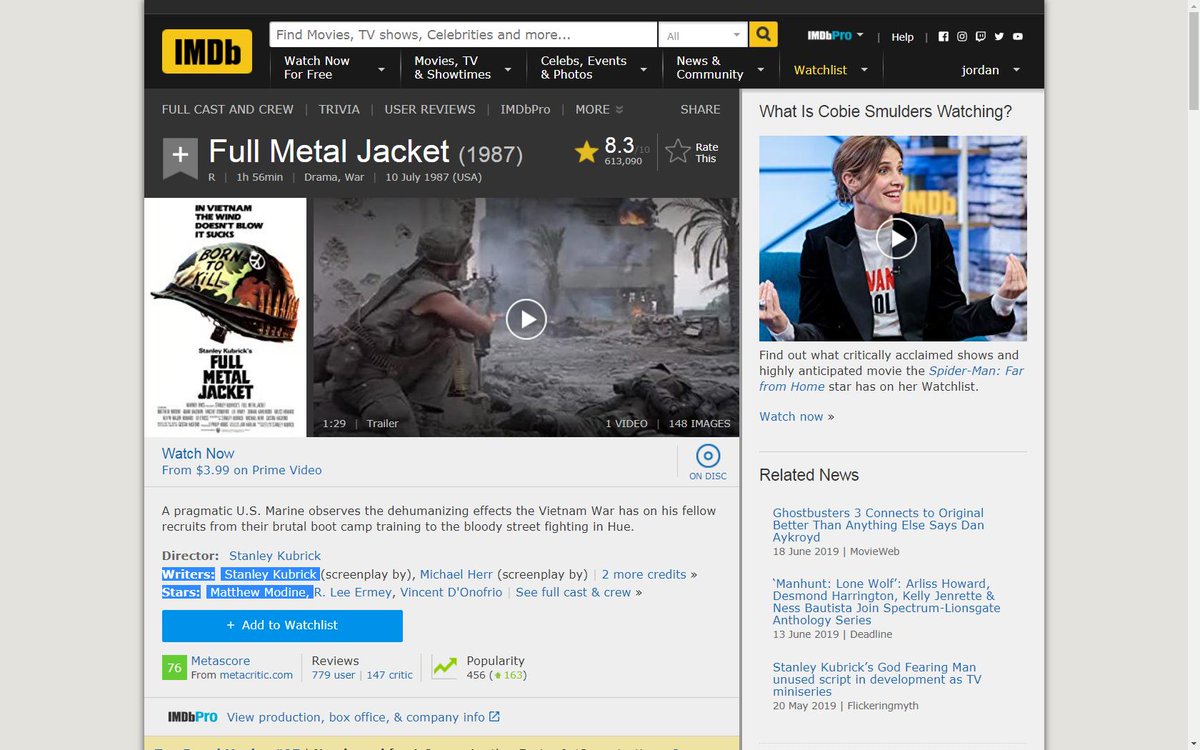Image resolution: width=1200 pixels, height=750 pixels.
Task: Open the Manhunt: Lone Wolf news article
Action: (886, 602)
